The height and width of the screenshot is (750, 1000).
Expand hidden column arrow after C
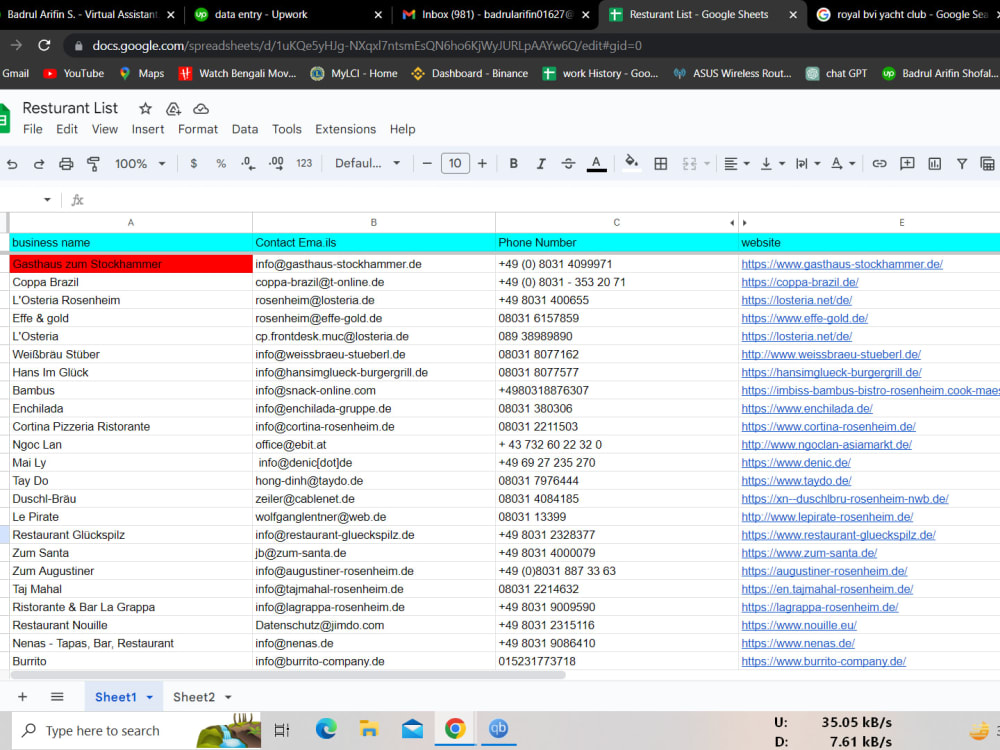[x=744, y=223]
